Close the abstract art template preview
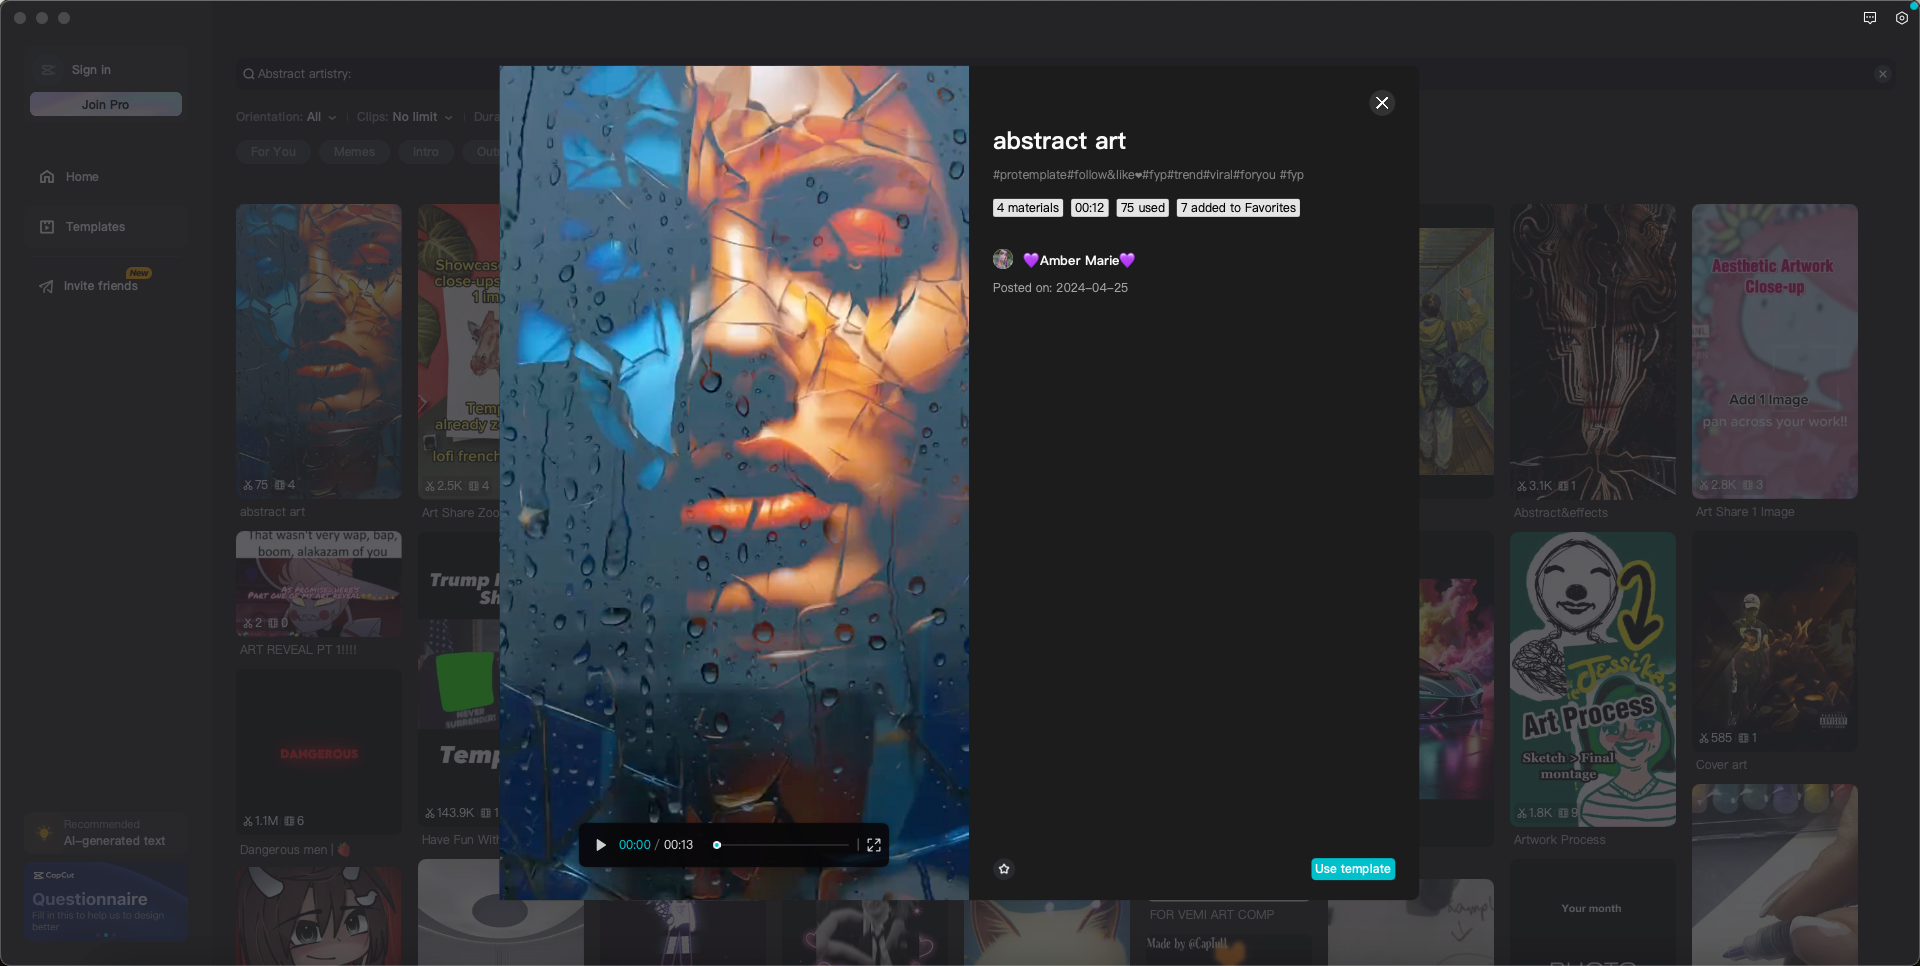The width and height of the screenshot is (1920, 966). pyautogui.click(x=1382, y=103)
